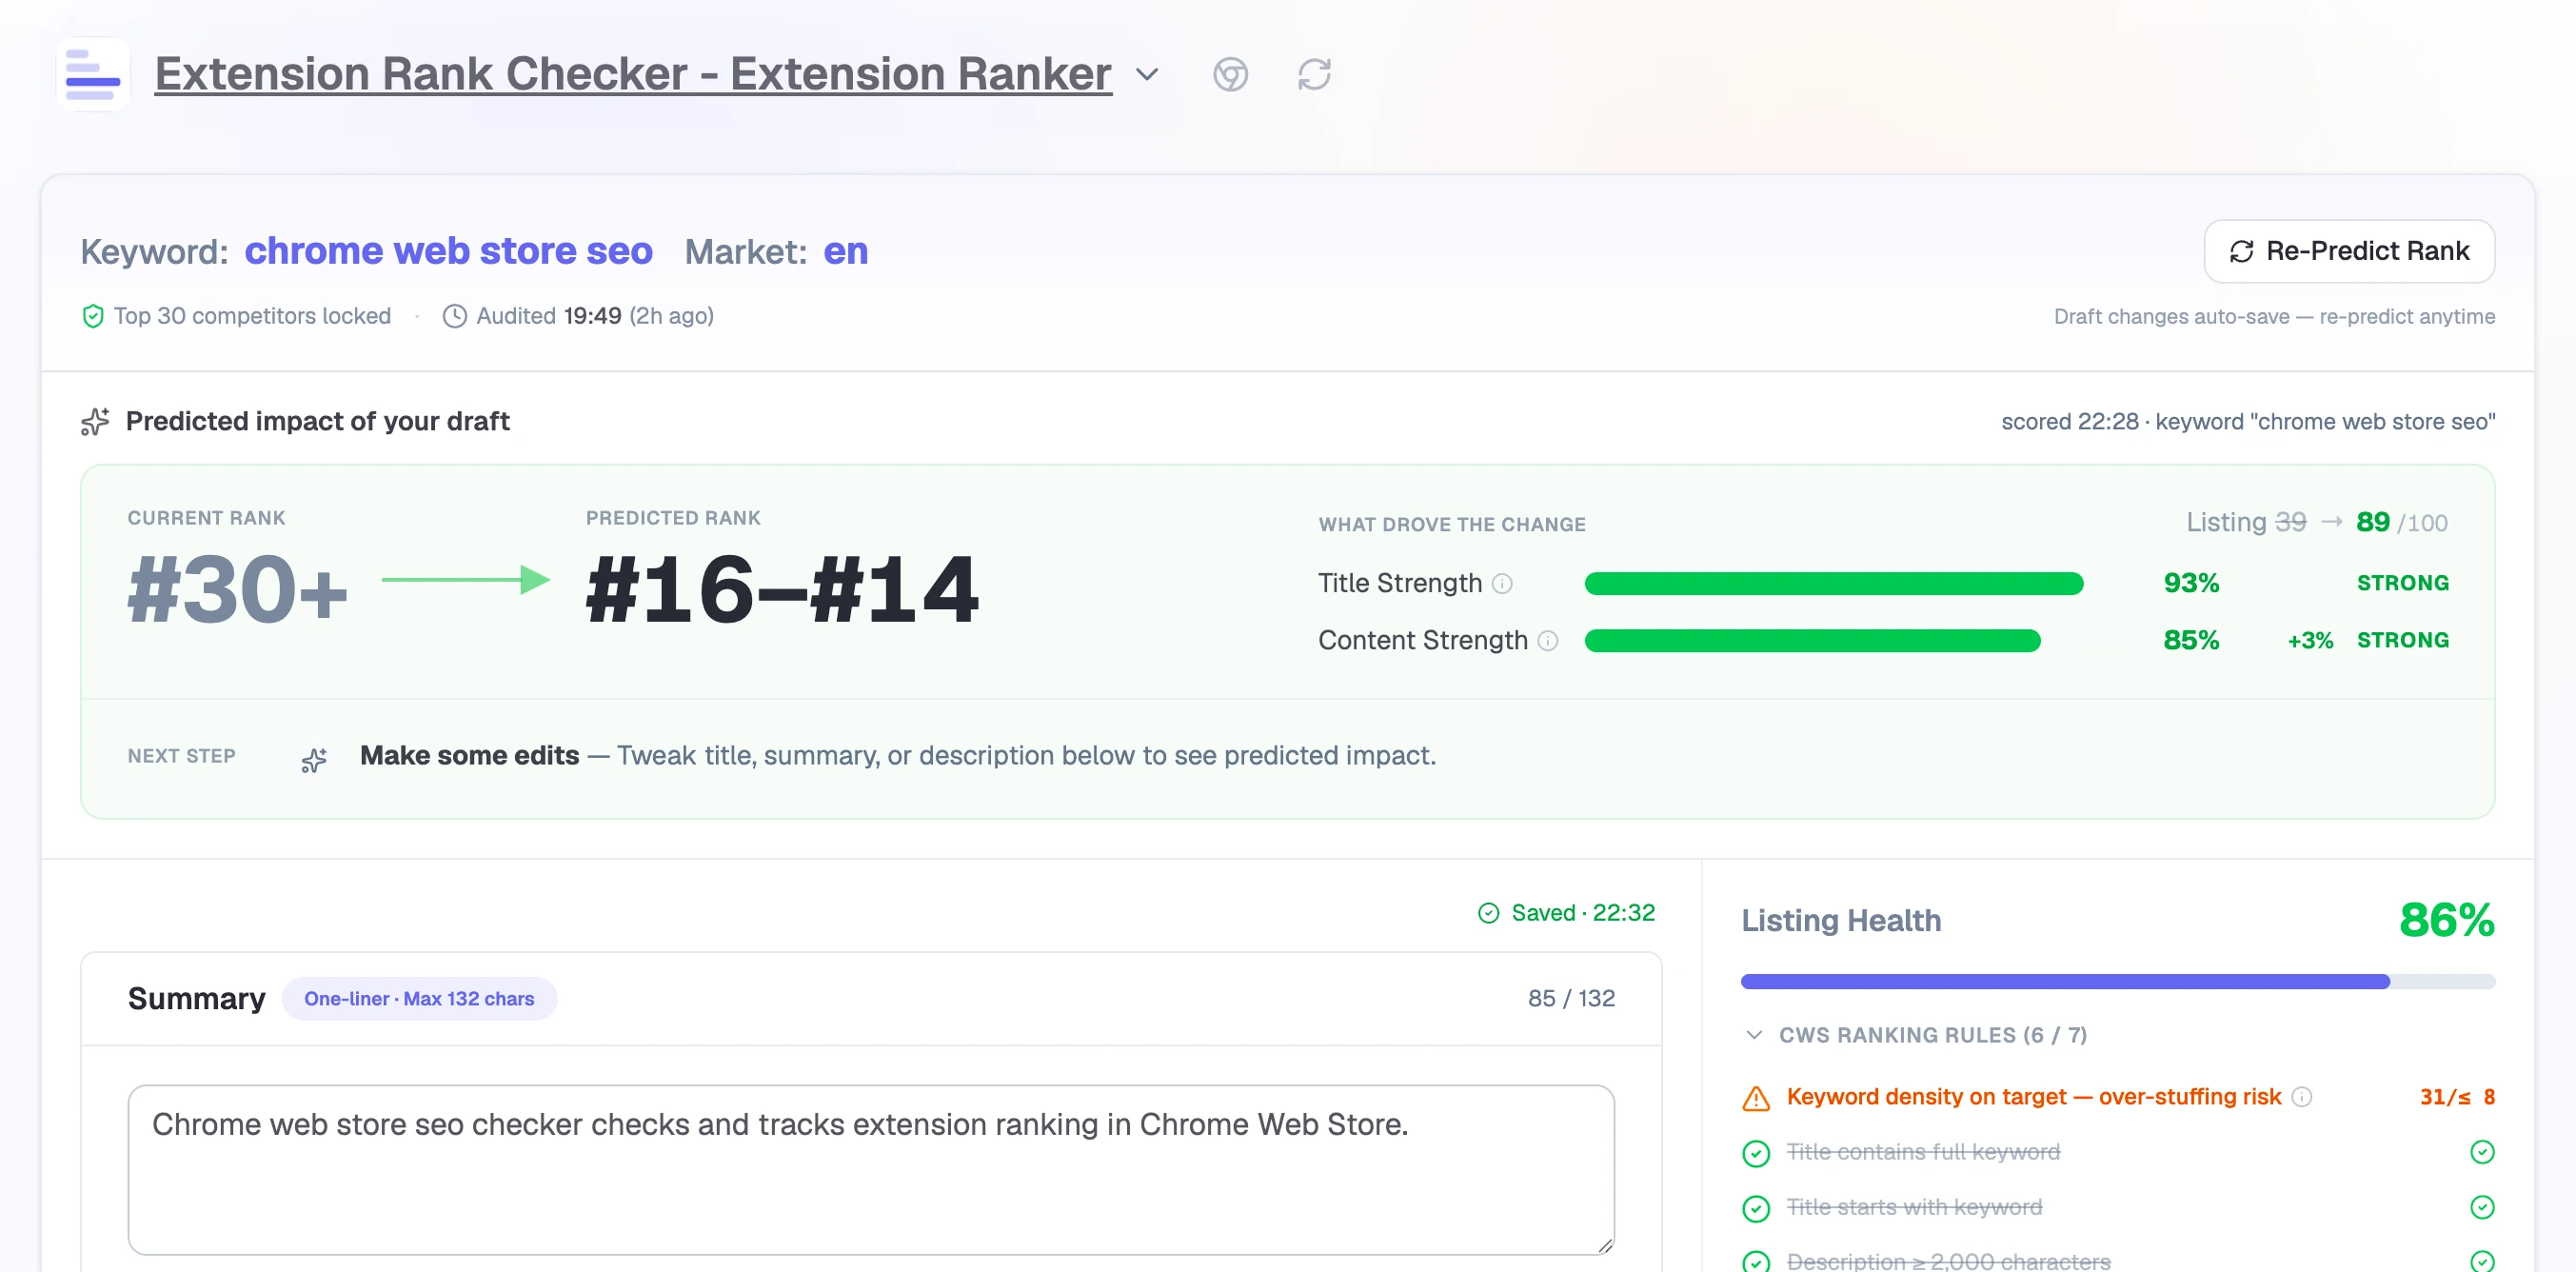Click 'Draft changes auto-save' note
2576x1272 pixels.
(2273, 317)
